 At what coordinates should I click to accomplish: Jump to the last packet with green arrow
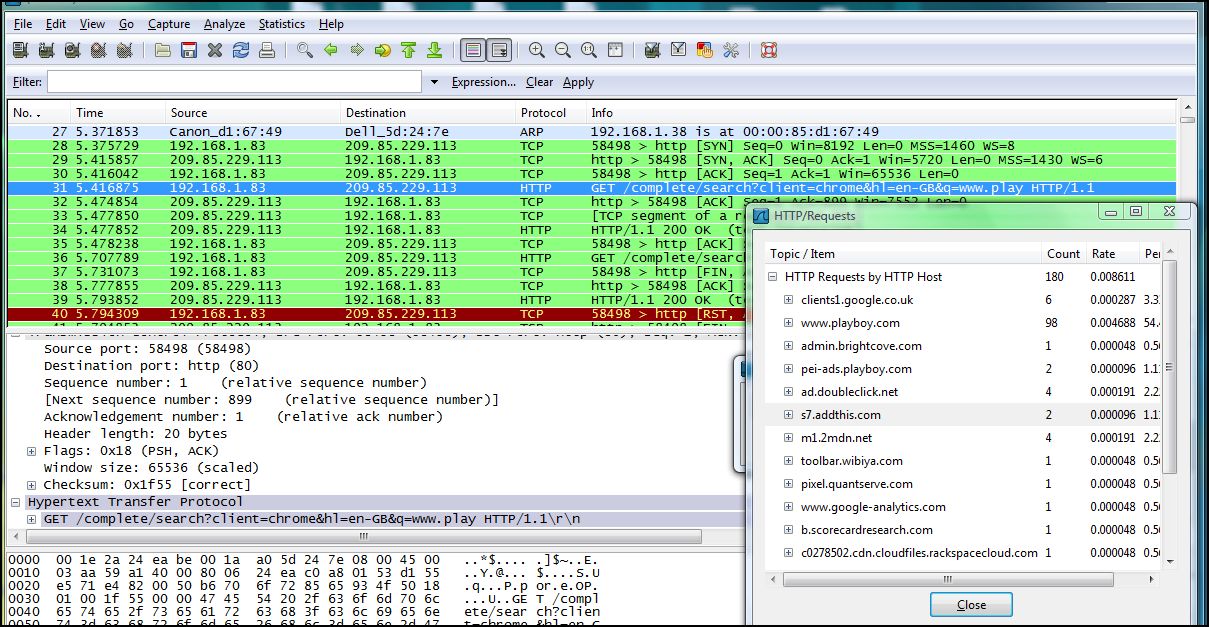(x=432, y=49)
